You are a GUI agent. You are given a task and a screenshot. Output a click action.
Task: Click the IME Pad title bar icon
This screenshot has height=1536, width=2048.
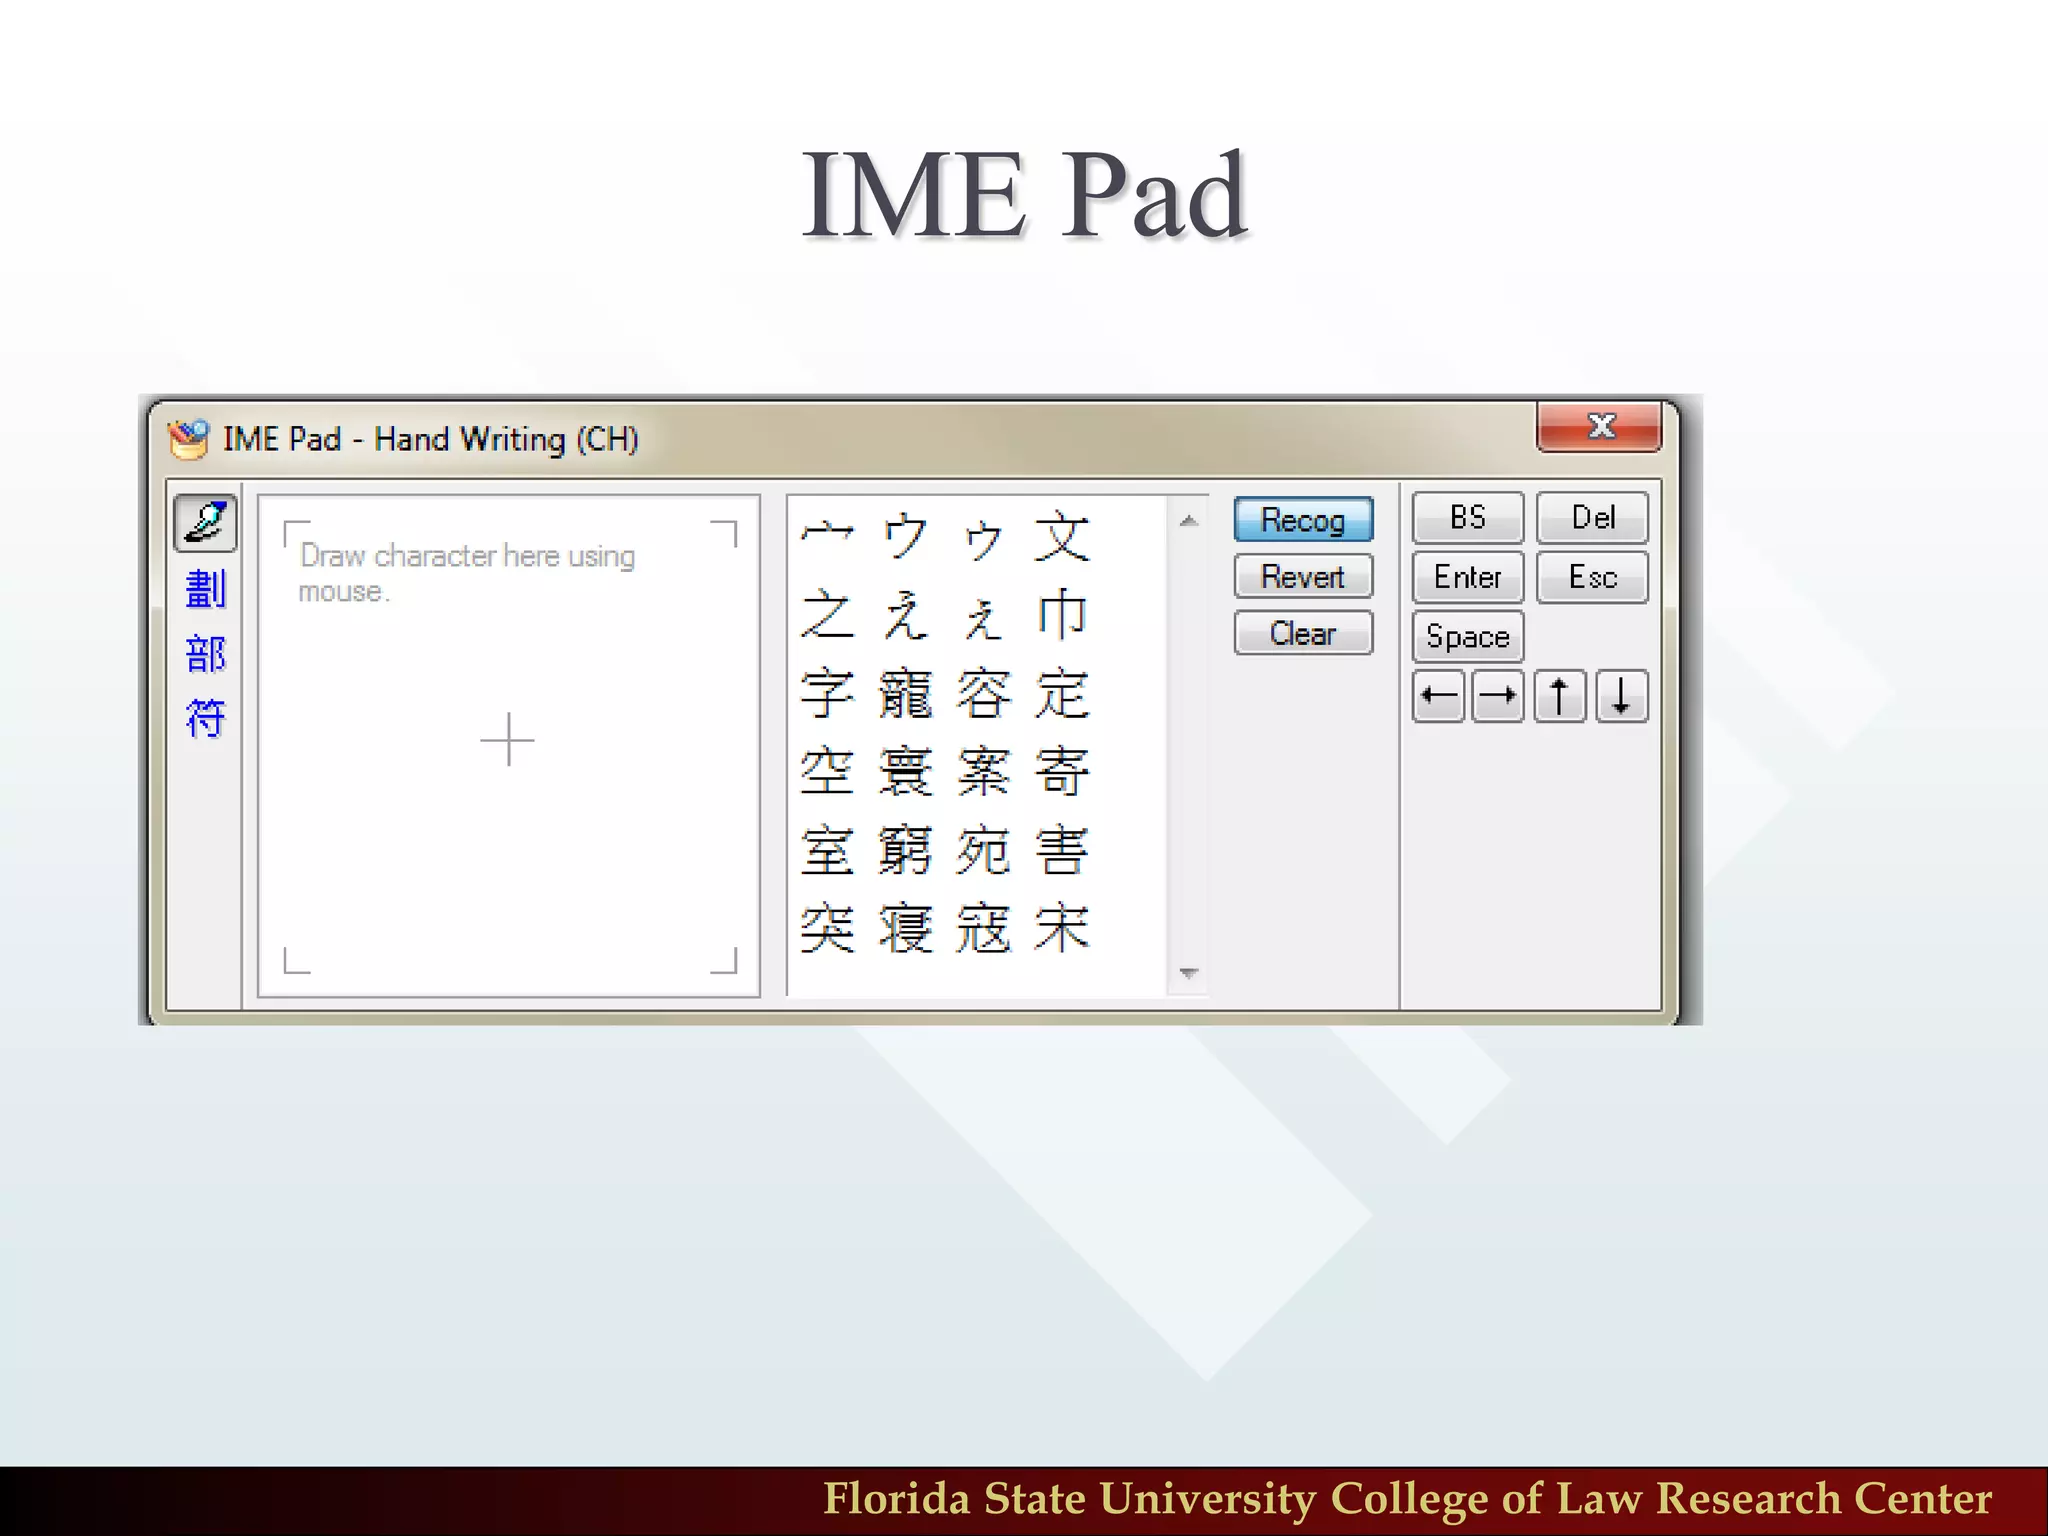click(x=188, y=438)
